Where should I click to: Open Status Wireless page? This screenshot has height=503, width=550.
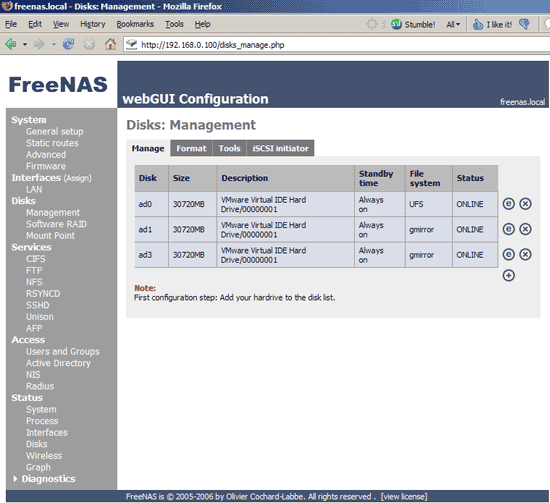[44, 456]
